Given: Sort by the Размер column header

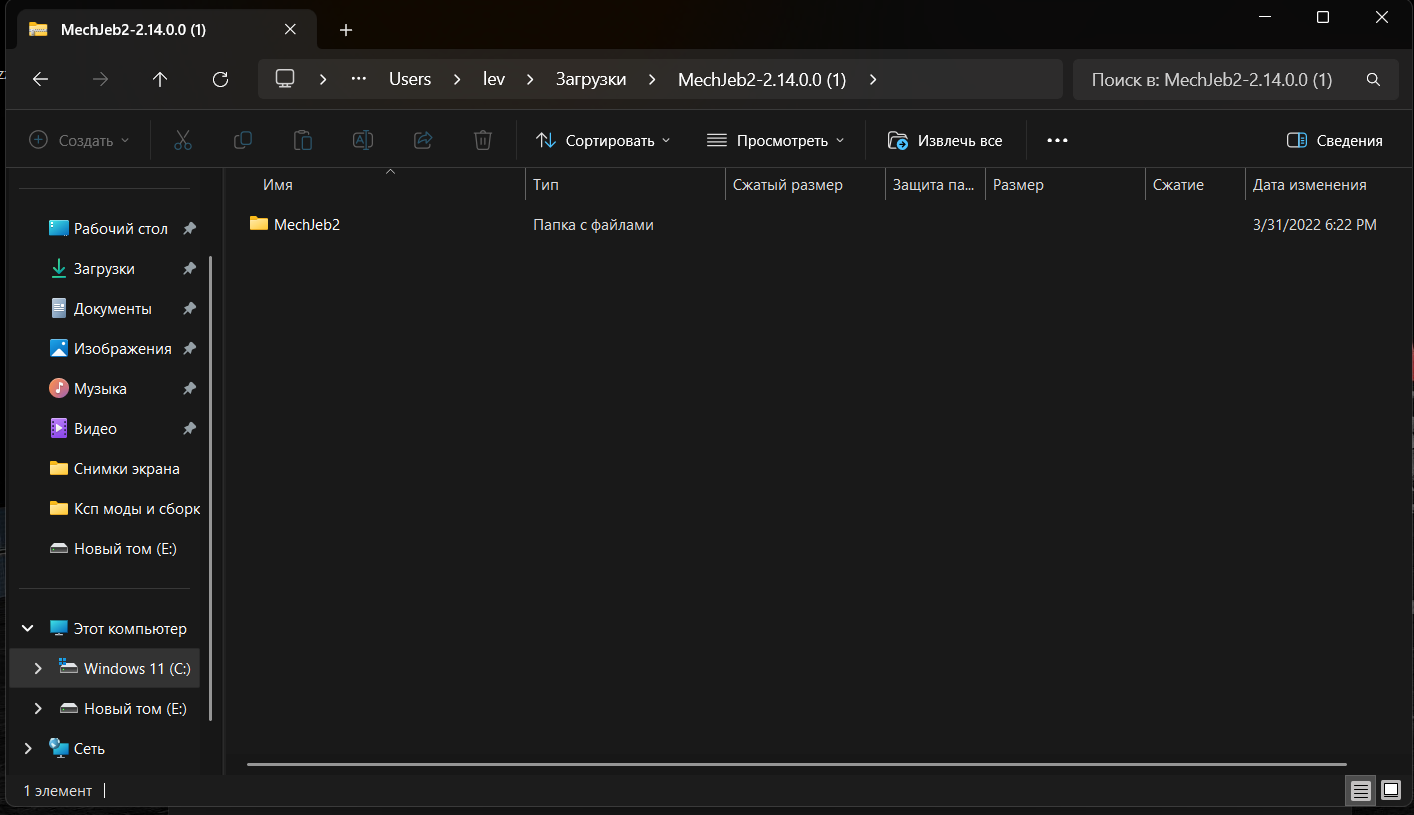Looking at the screenshot, I should click(1018, 185).
